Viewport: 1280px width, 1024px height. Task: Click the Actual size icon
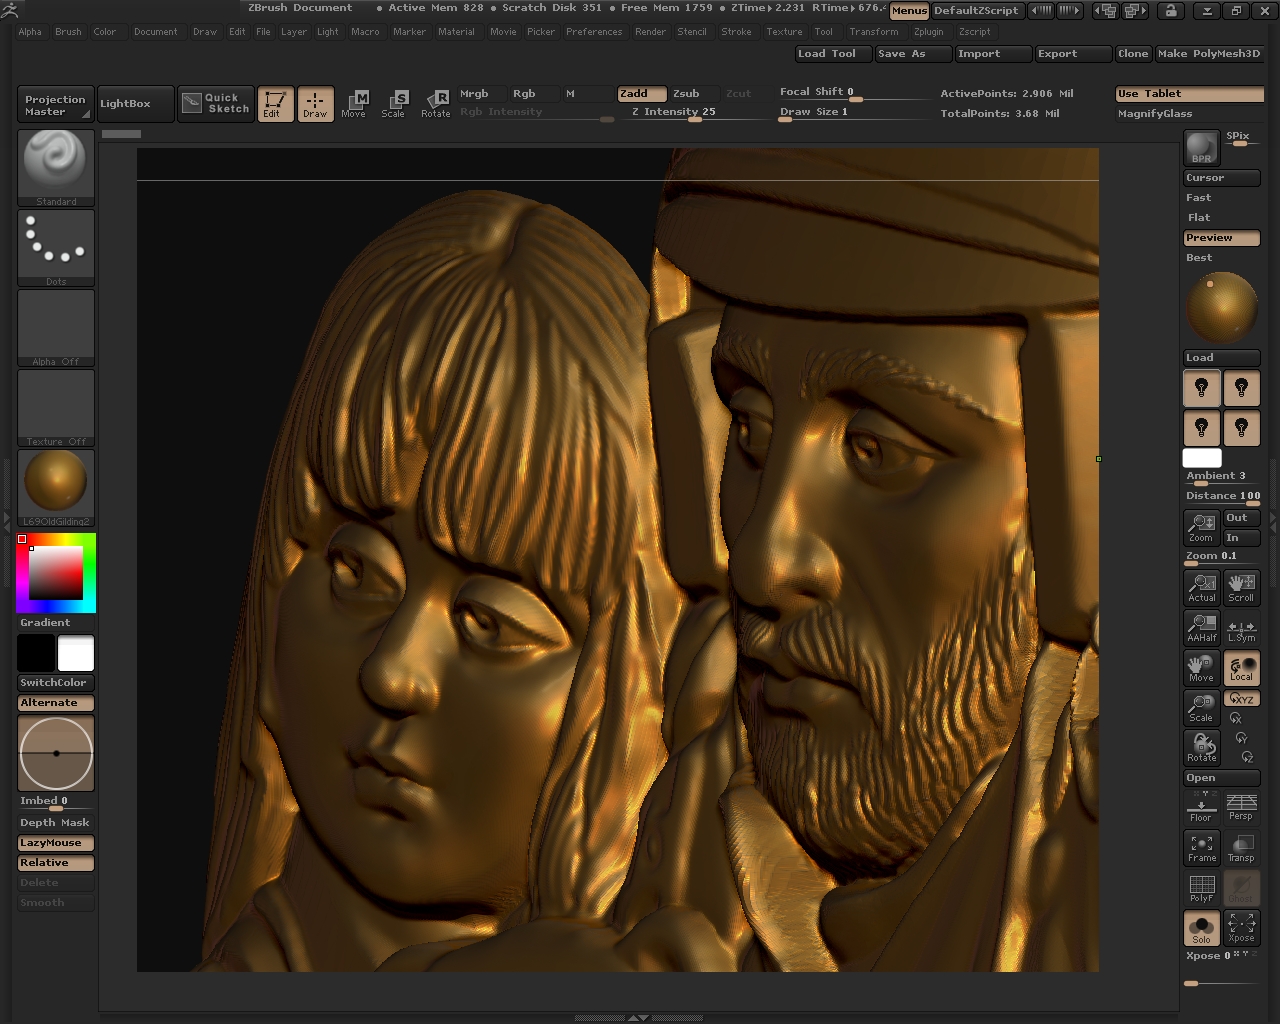point(1201,588)
